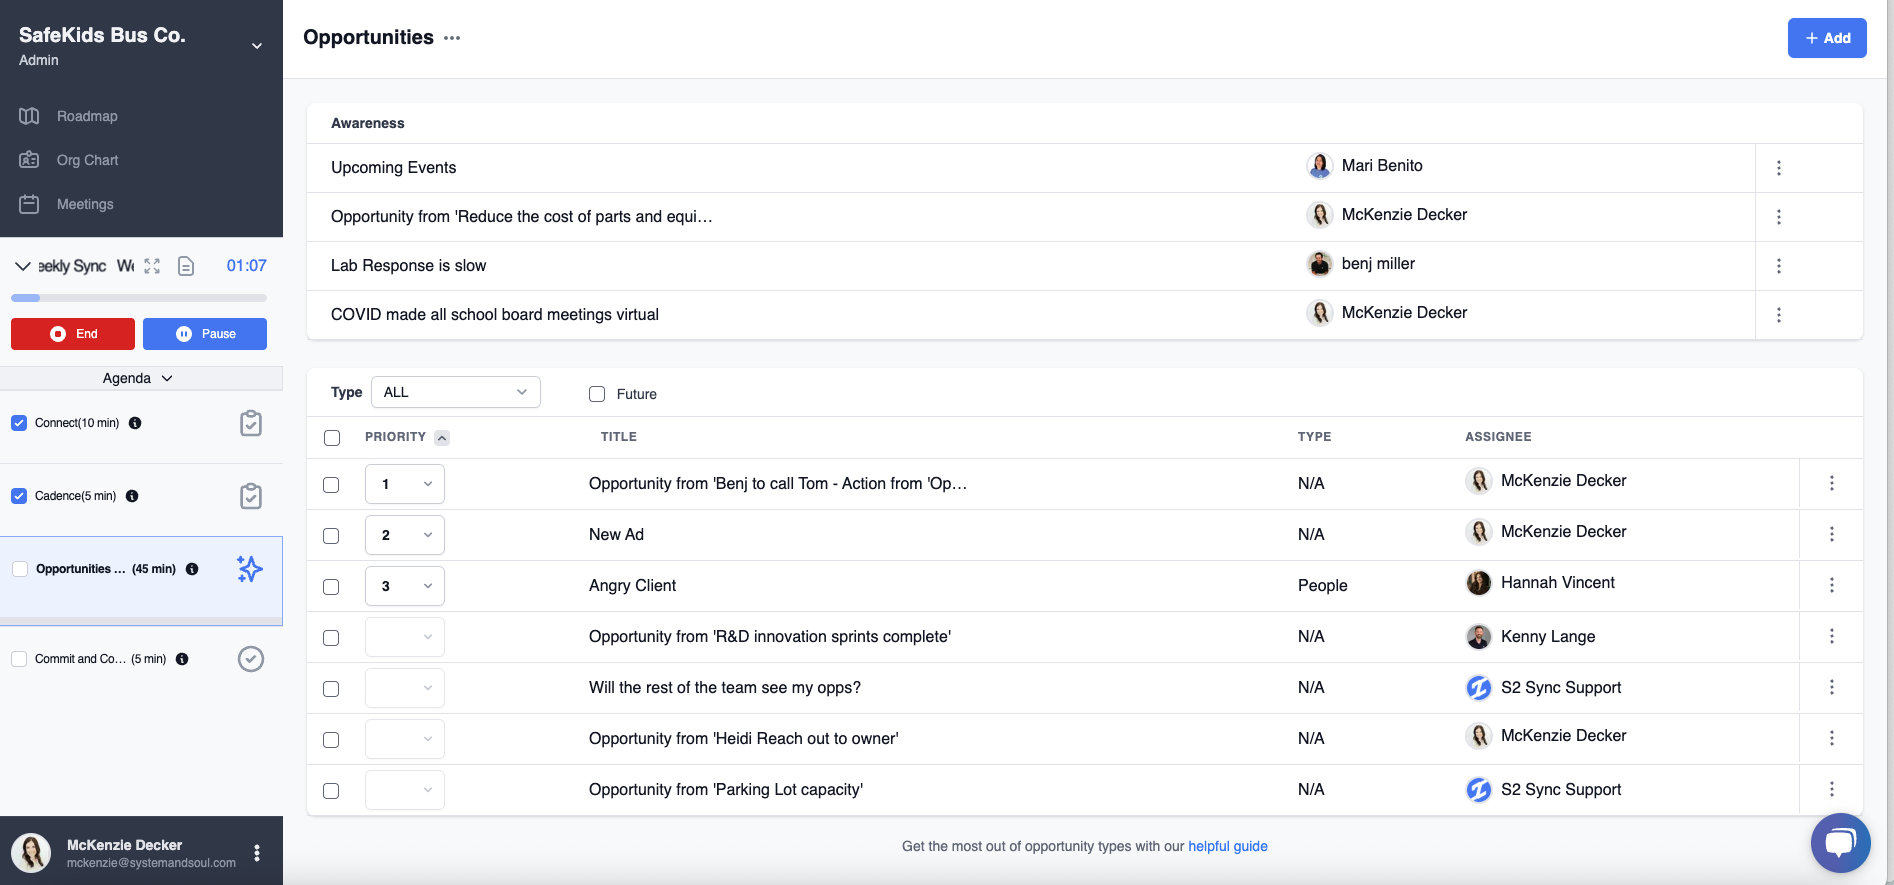Screen dimensions: 1894x885
Task: Enable the Future checkbox
Action: point(597,394)
